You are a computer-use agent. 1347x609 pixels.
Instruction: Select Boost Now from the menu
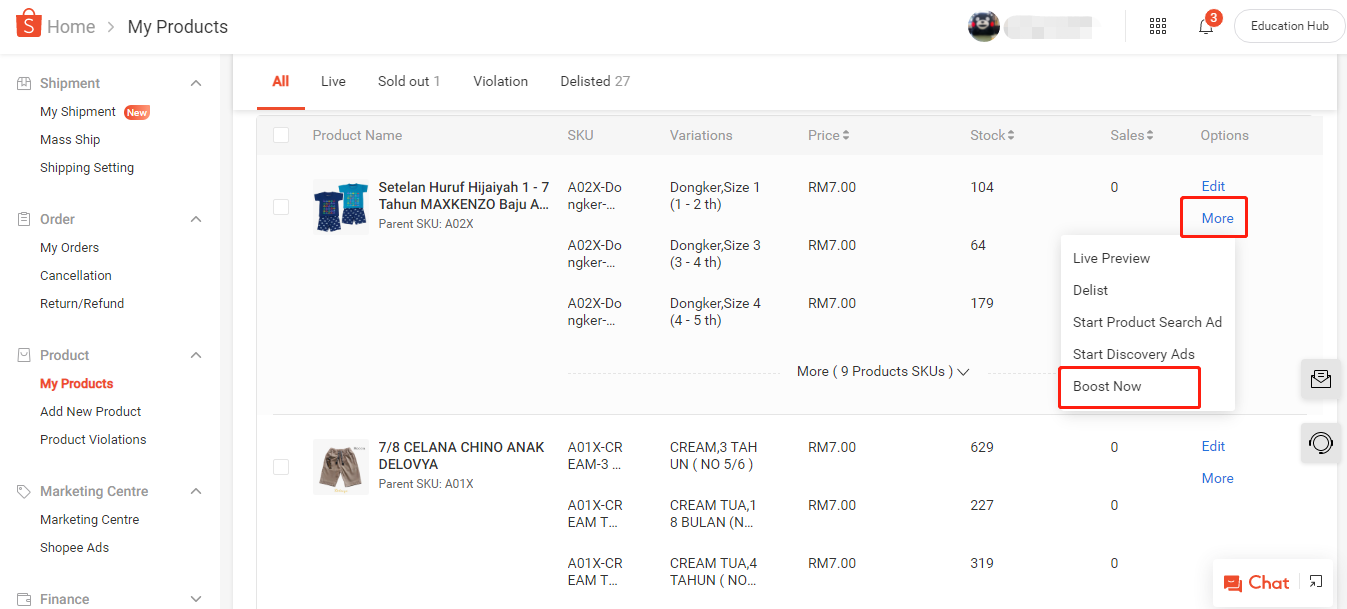coord(1107,387)
